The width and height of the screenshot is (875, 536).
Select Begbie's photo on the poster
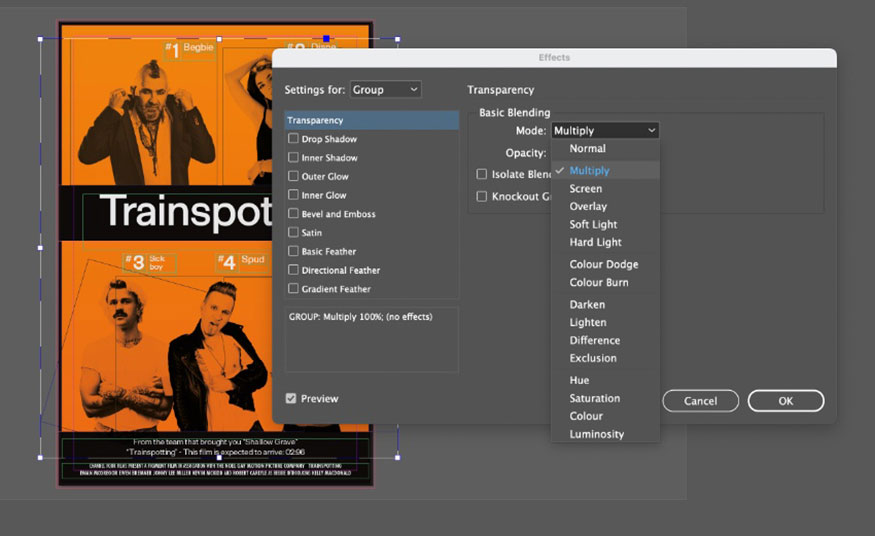click(146, 123)
